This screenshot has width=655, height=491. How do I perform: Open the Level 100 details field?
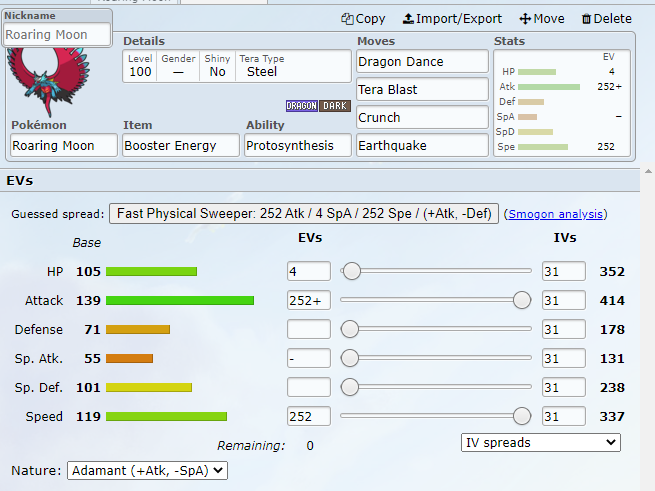tap(140, 66)
